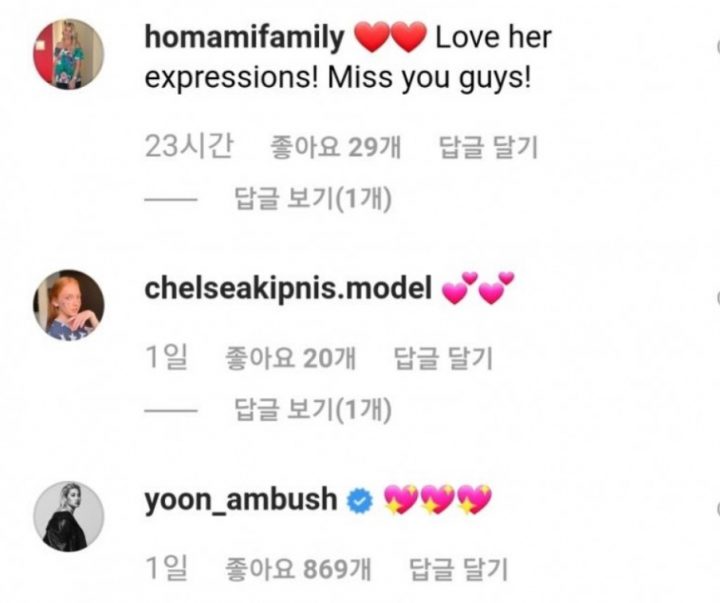
Task: Expand replies under chelseakipnis.model comment
Action: pos(313,410)
